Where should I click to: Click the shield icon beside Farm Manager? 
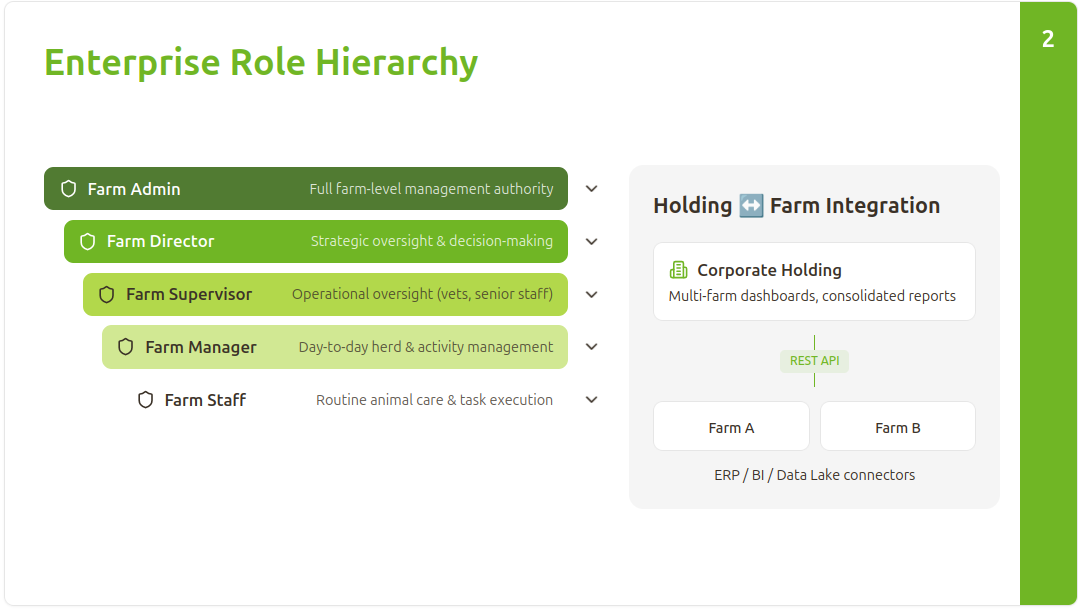click(126, 347)
